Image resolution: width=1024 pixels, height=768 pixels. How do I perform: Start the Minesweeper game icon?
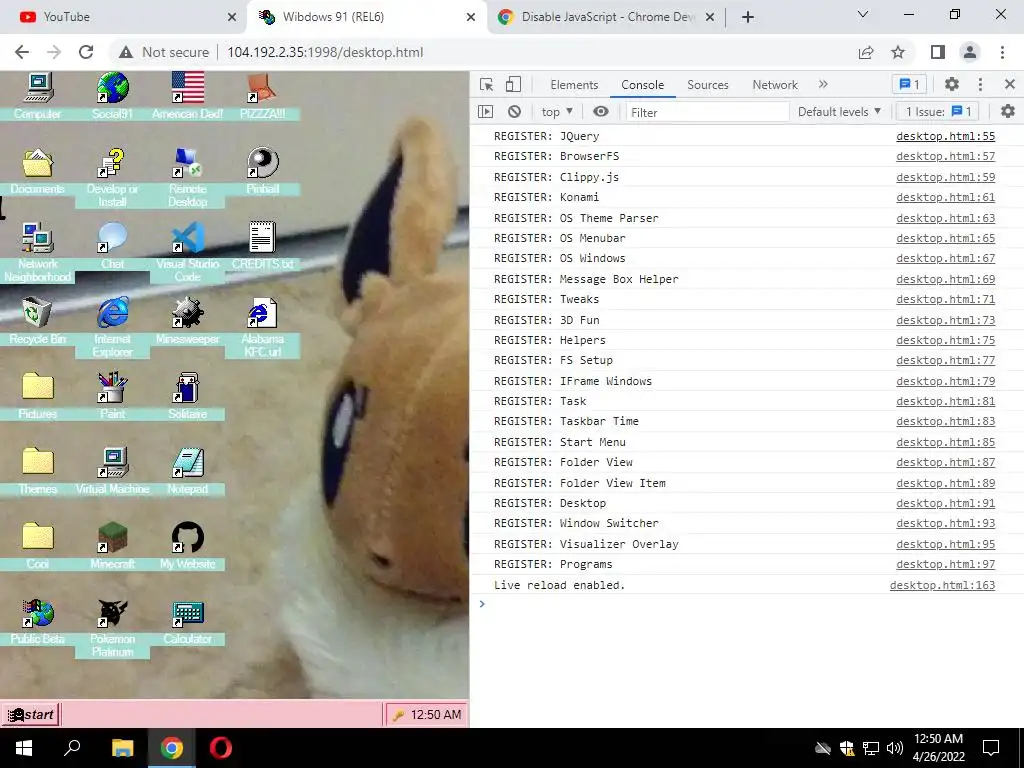tap(187, 313)
